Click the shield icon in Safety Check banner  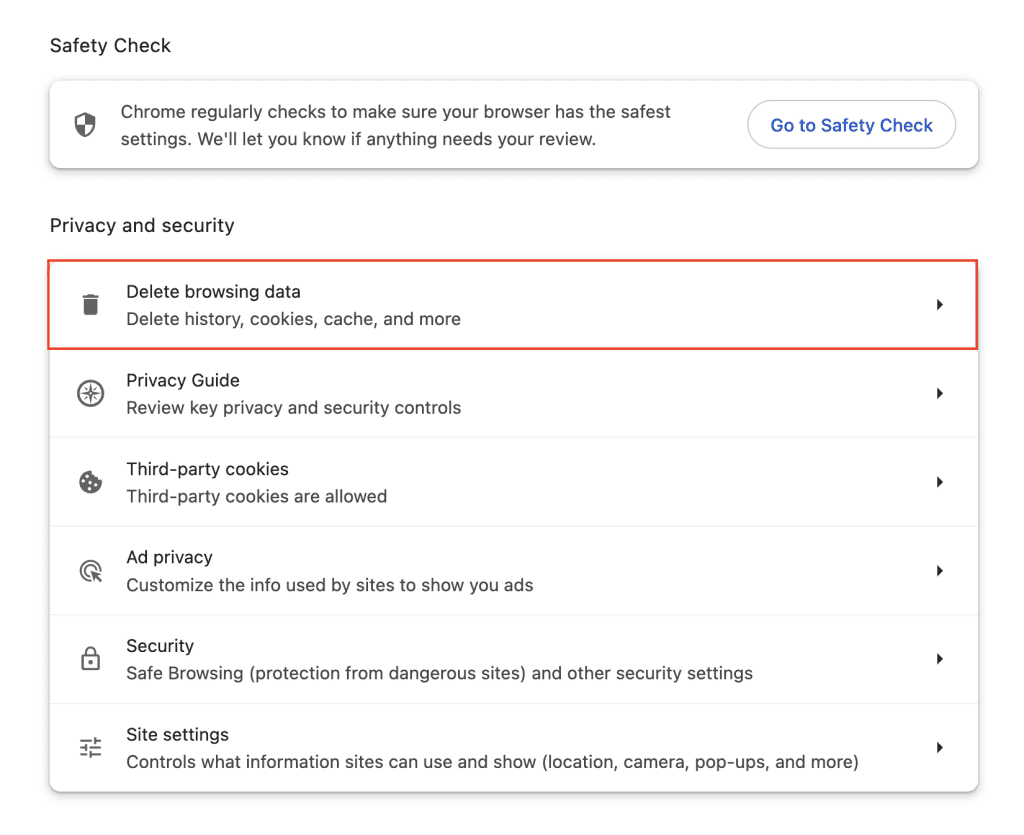[x=85, y=124]
